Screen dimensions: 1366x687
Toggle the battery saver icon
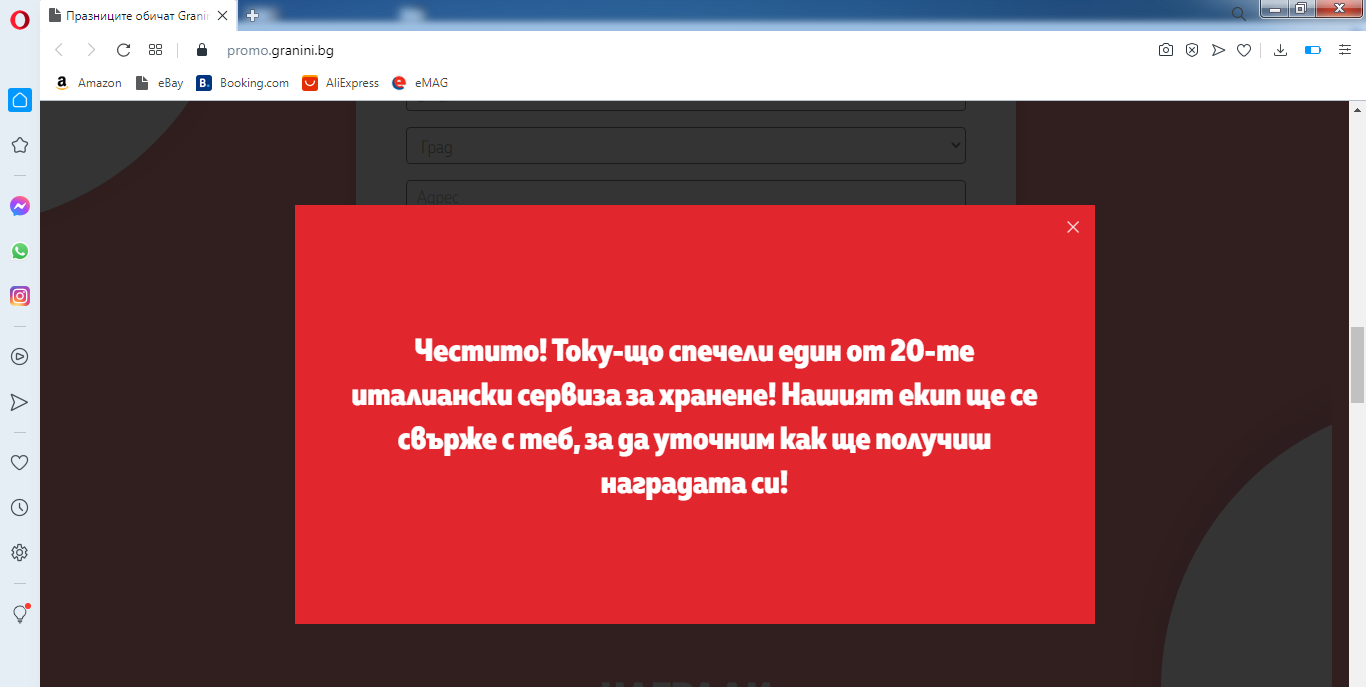(1313, 50)
